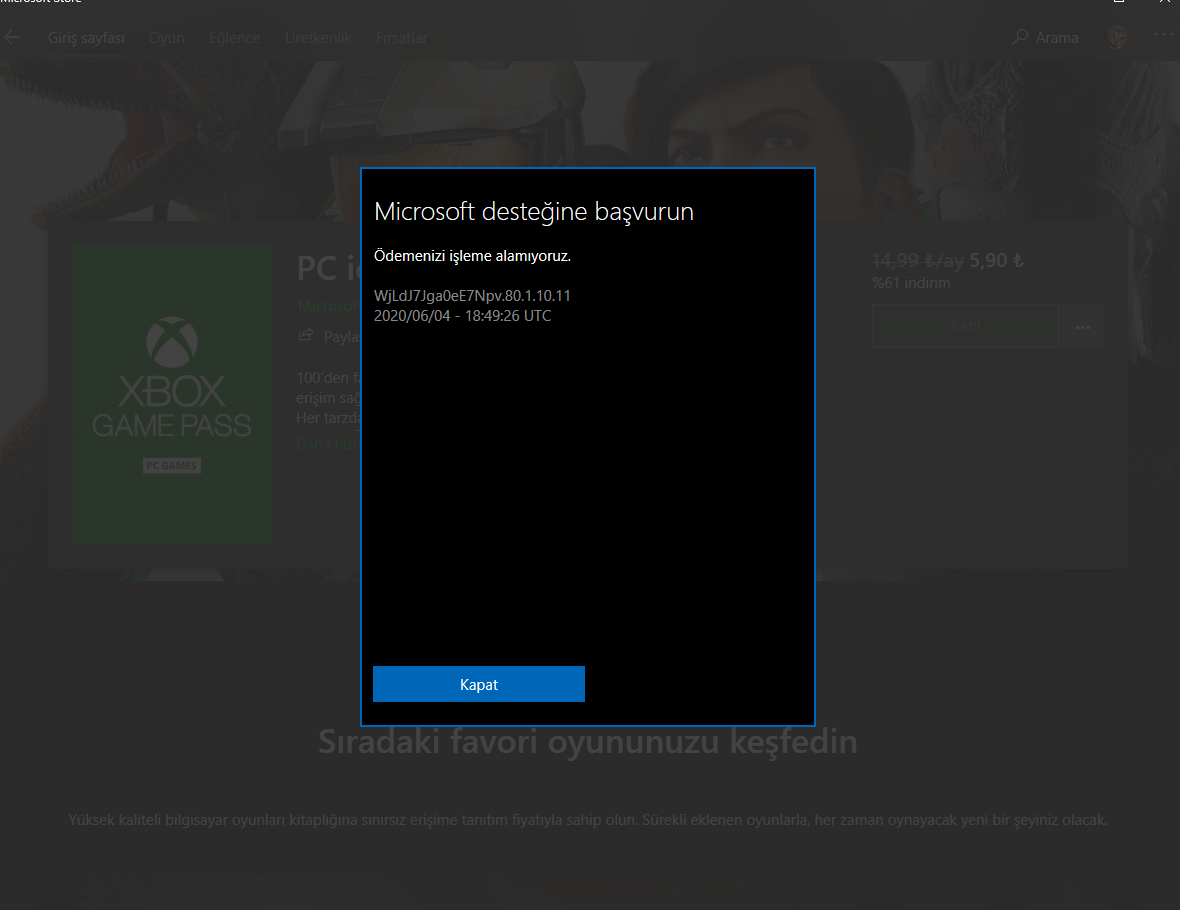
Task: Click the error code WjLdJ7Jga0eE7Npv.80.1.10.11
Action: 472,296
